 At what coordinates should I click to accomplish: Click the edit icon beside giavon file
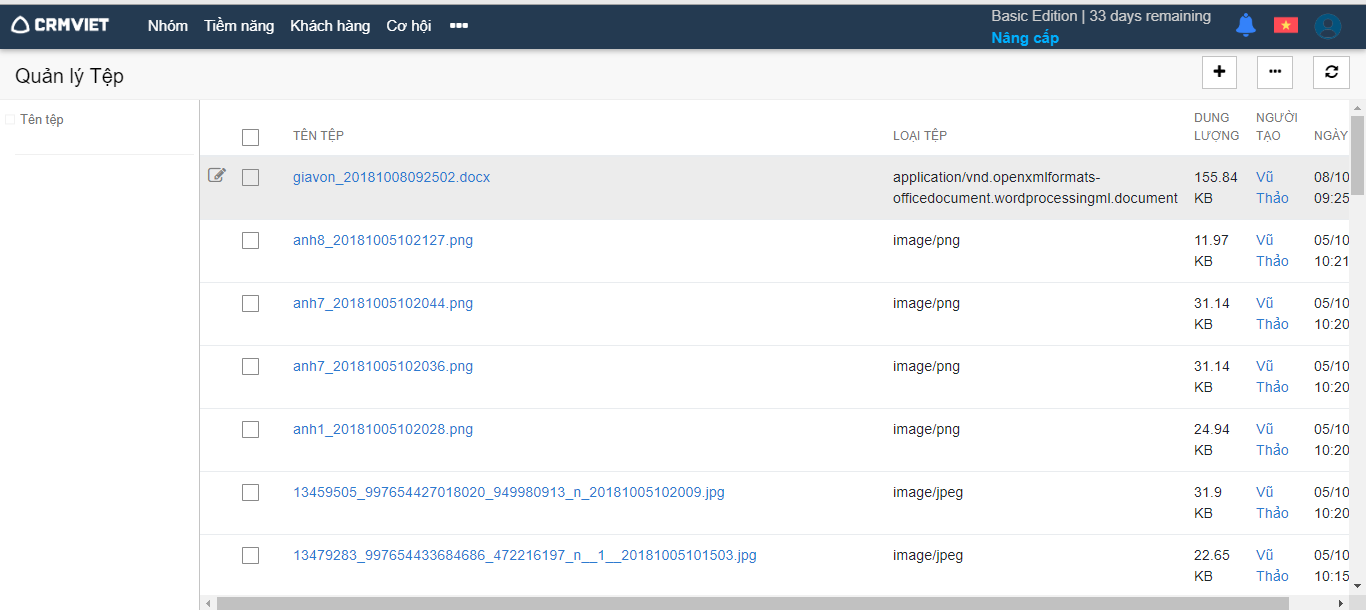(x=217, y=176)
